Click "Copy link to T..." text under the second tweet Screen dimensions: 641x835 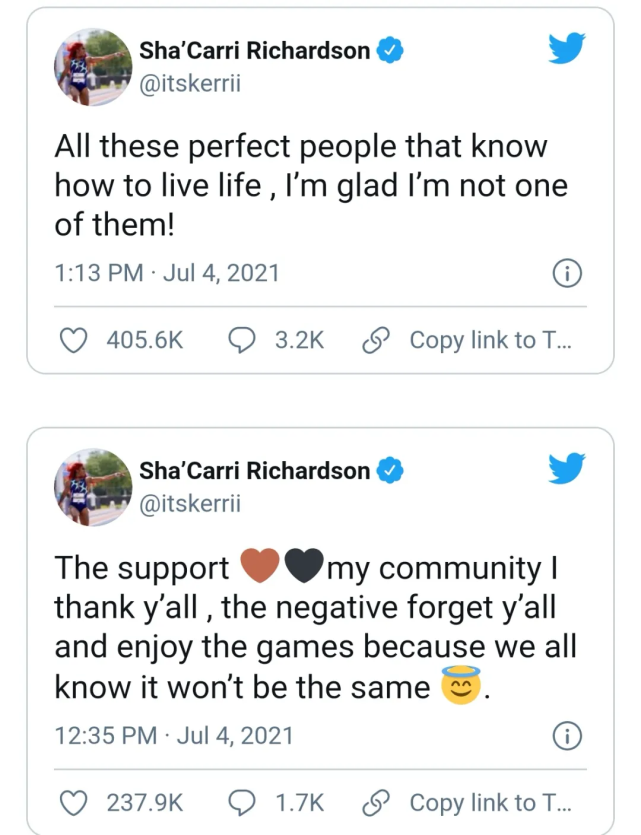pyautogui.click(x=490, y=802)
